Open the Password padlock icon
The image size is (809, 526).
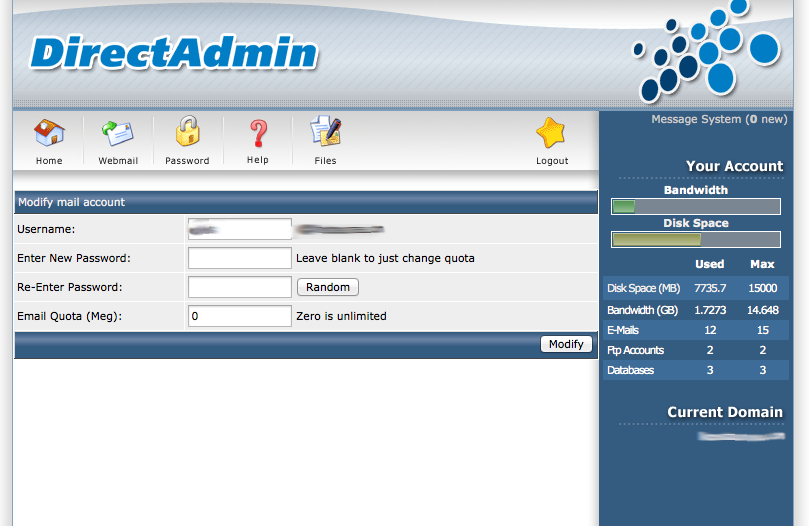(187, 131)
